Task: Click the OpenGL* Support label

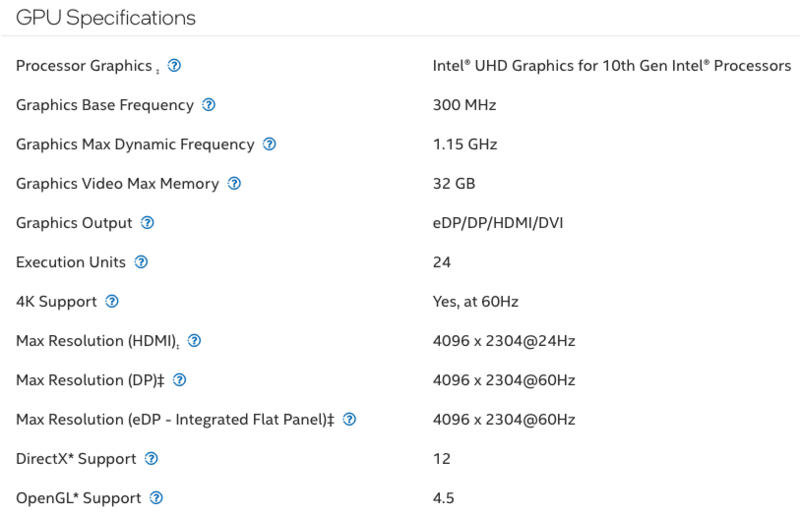Action: pyautogui.click(x=76, y=498)
